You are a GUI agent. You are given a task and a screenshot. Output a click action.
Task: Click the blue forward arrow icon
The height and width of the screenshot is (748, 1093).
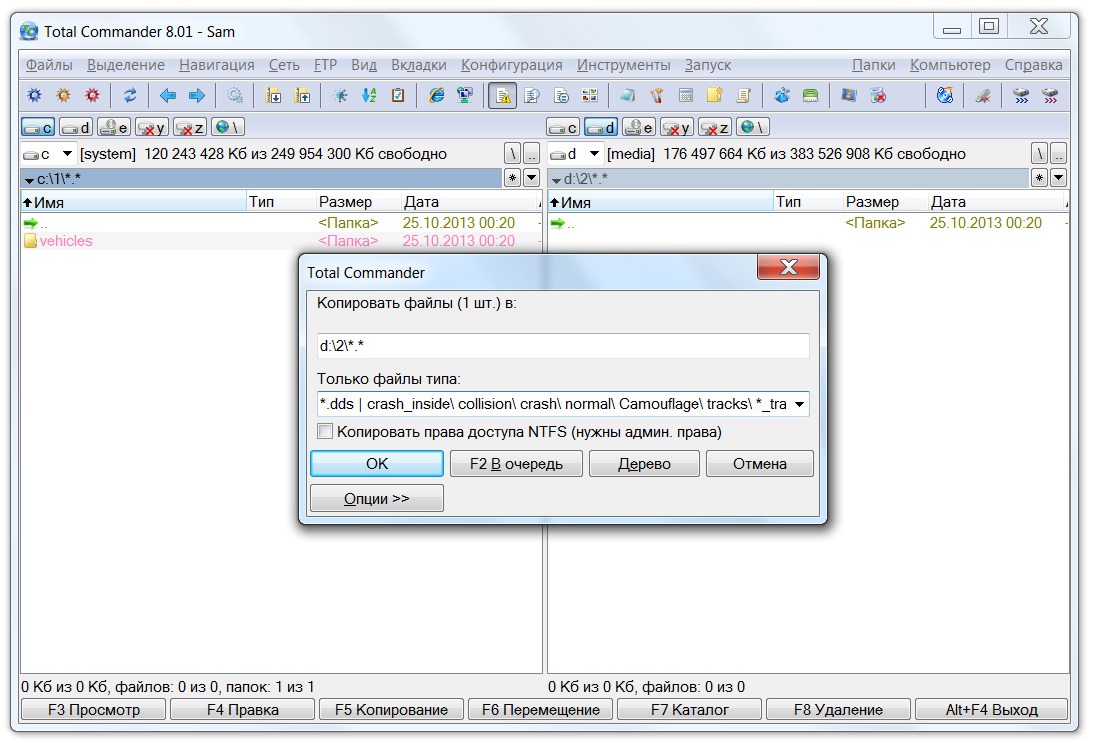197,96
